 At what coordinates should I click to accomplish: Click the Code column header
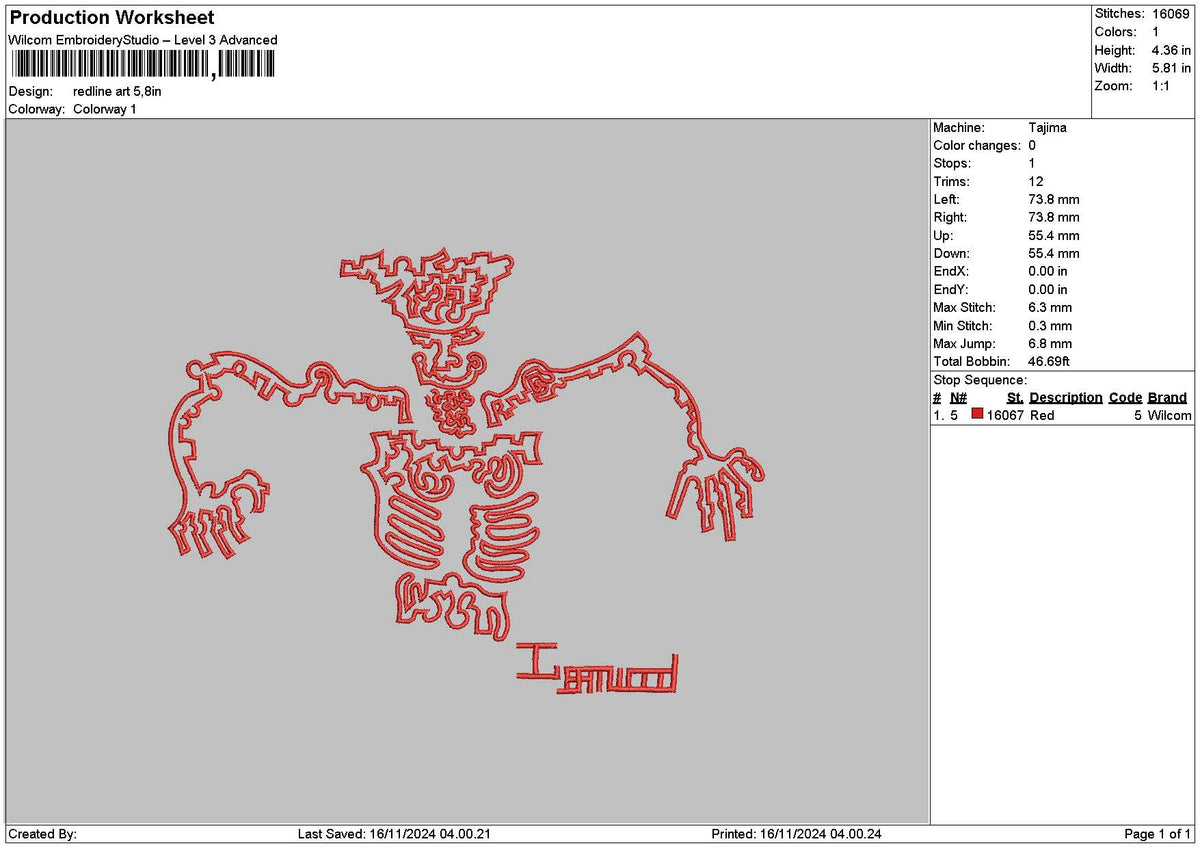pos(1126,398)
